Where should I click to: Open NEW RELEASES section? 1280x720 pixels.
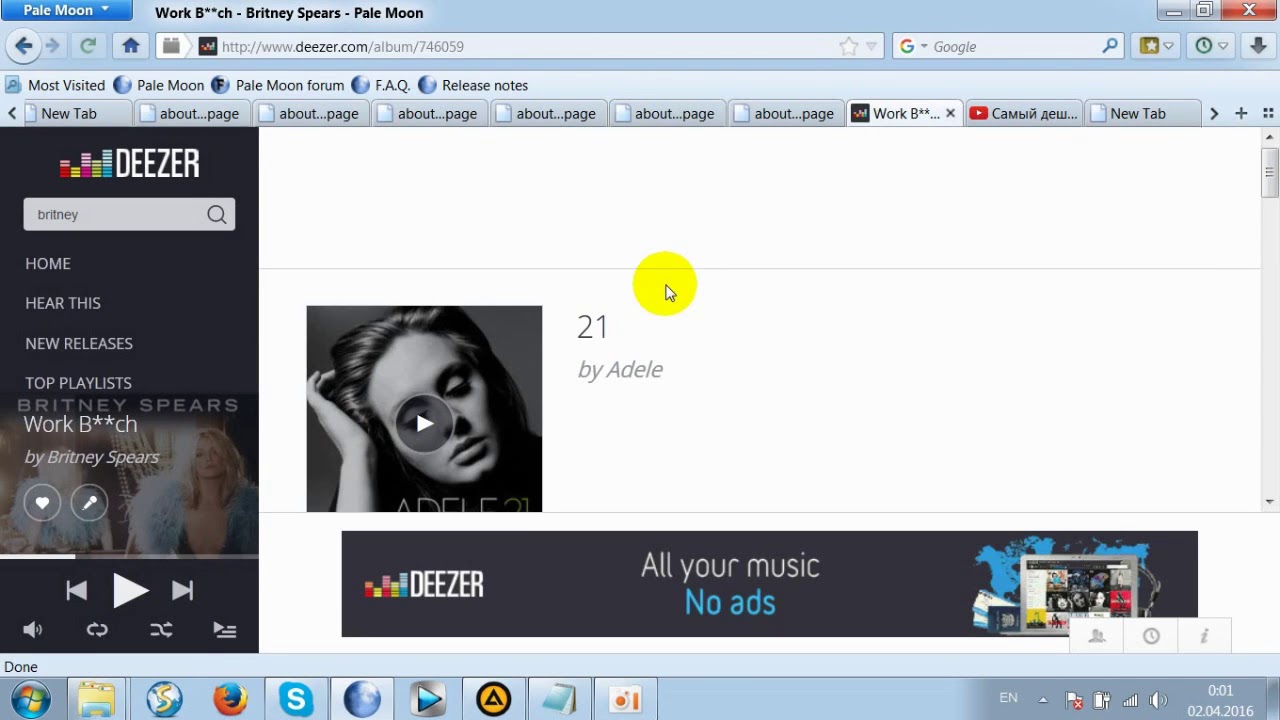(x=79, y=343)
